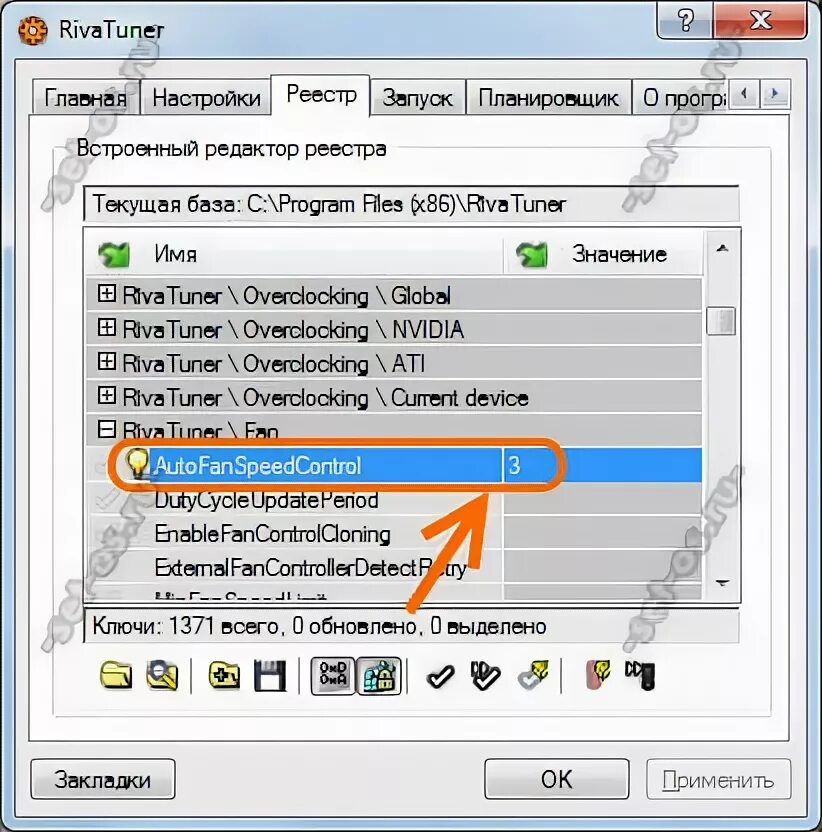This screenshot has height=832, width=822.
Task: Click the open database folder icon
Action: coord(116,675)
